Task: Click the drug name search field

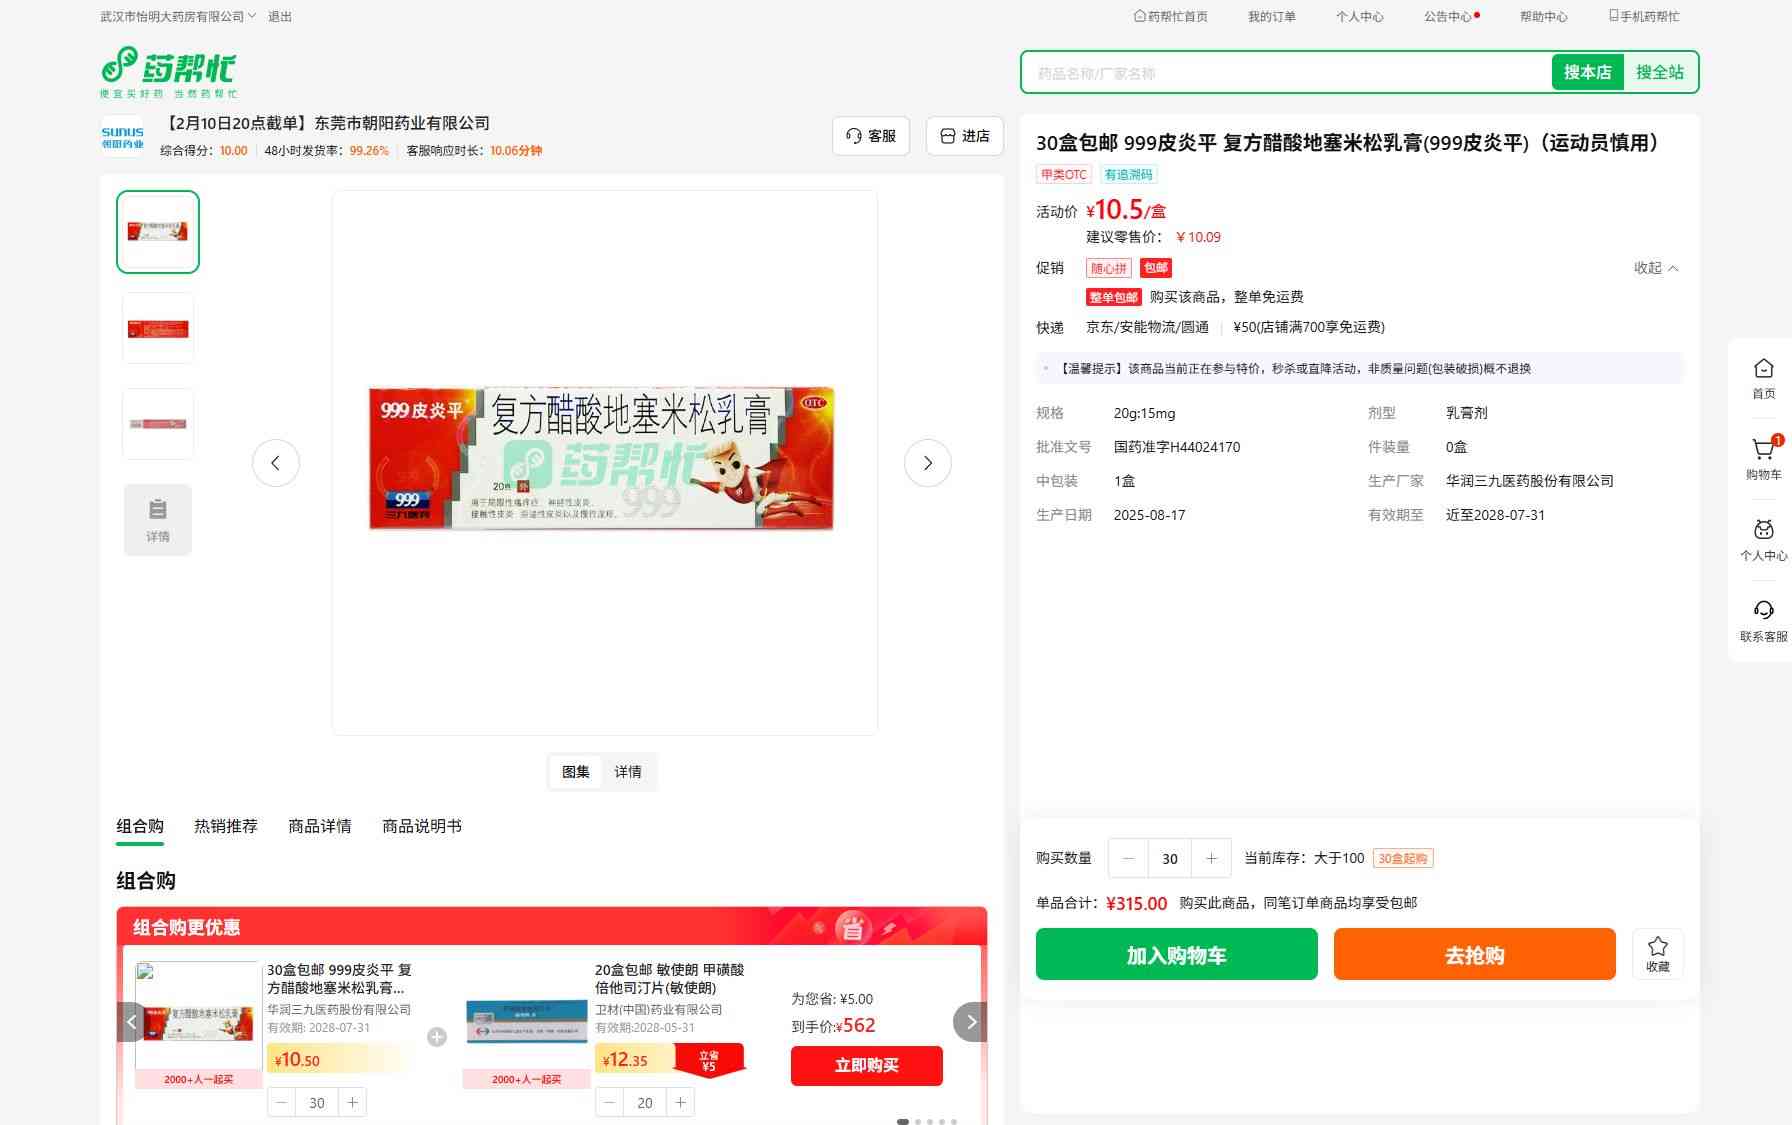Action: click(1285, 73)
